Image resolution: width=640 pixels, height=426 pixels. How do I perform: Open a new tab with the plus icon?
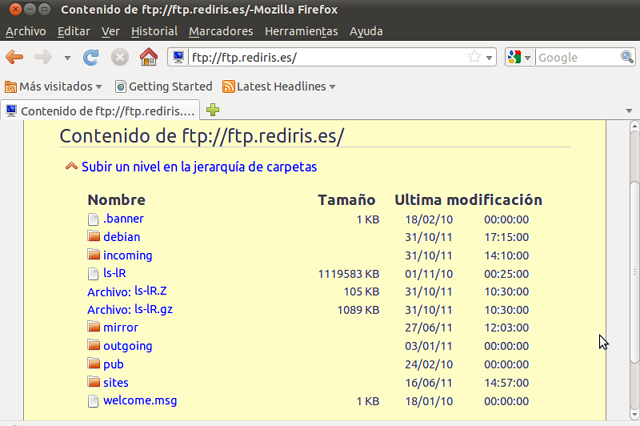coord(213,110)
